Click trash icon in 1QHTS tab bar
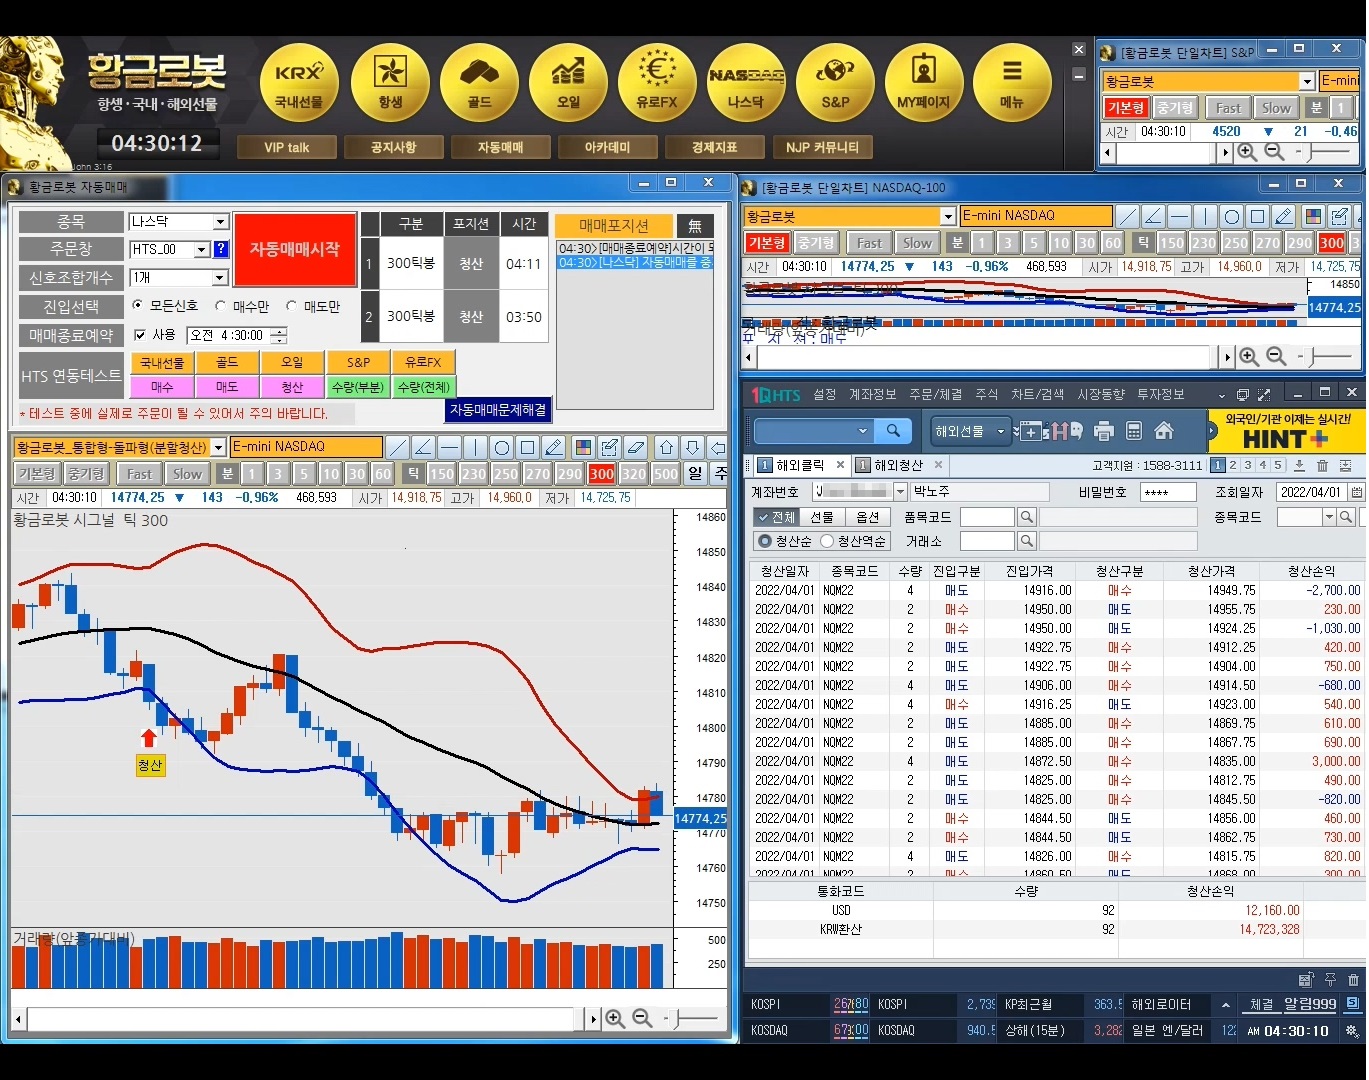 [1322, 465]
